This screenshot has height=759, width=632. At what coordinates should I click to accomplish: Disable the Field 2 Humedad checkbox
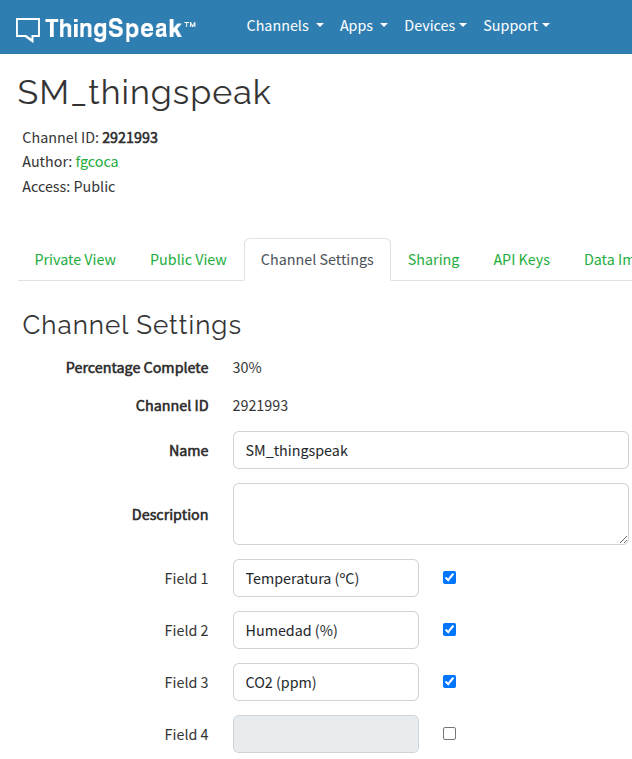click(x=449, y=630)
